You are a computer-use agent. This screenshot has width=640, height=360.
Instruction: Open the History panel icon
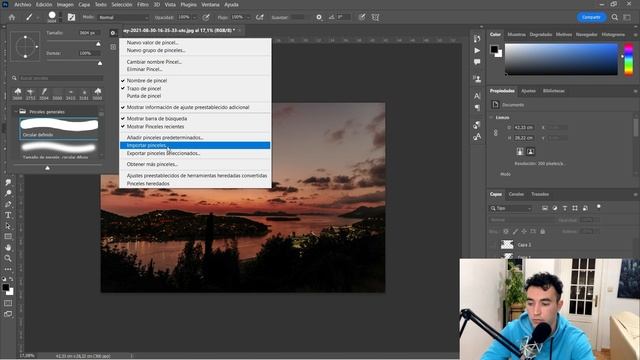click(477, 39)
